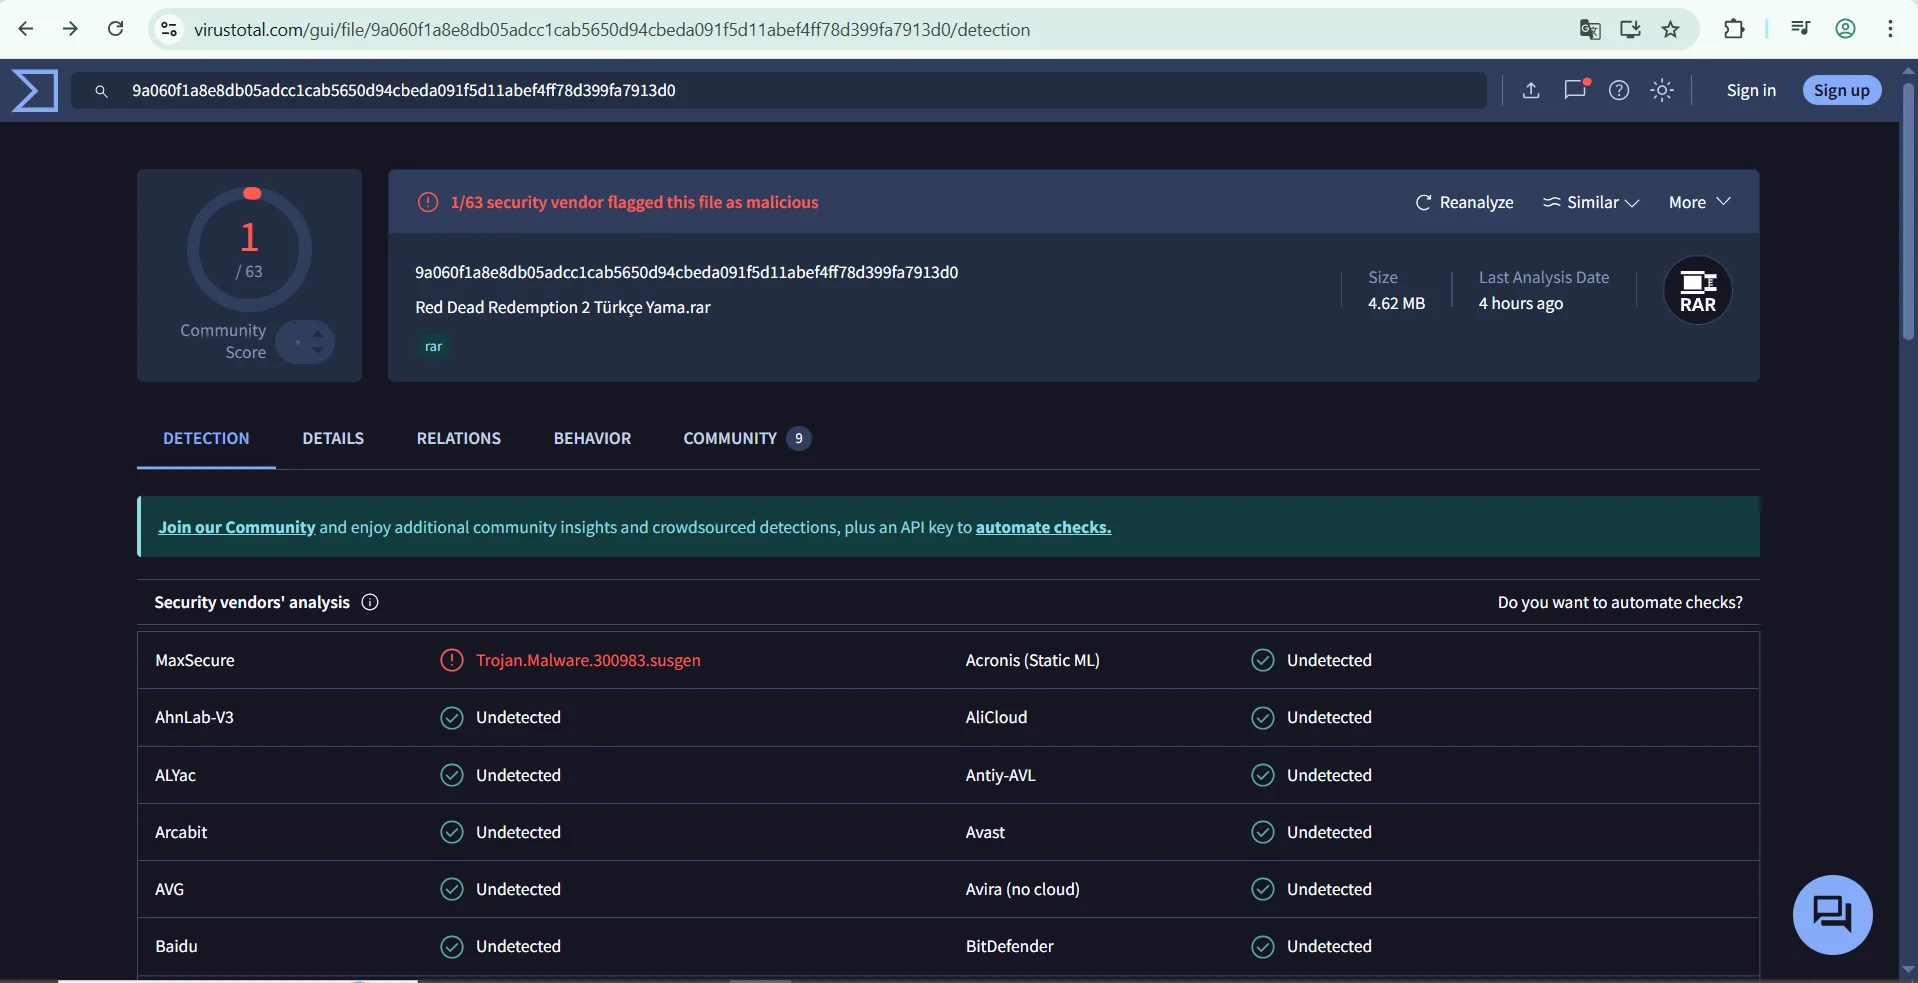Click the Antiy-AVL vendor name
Viewport: 1918px width, 983px height.
click(1000, 775)
